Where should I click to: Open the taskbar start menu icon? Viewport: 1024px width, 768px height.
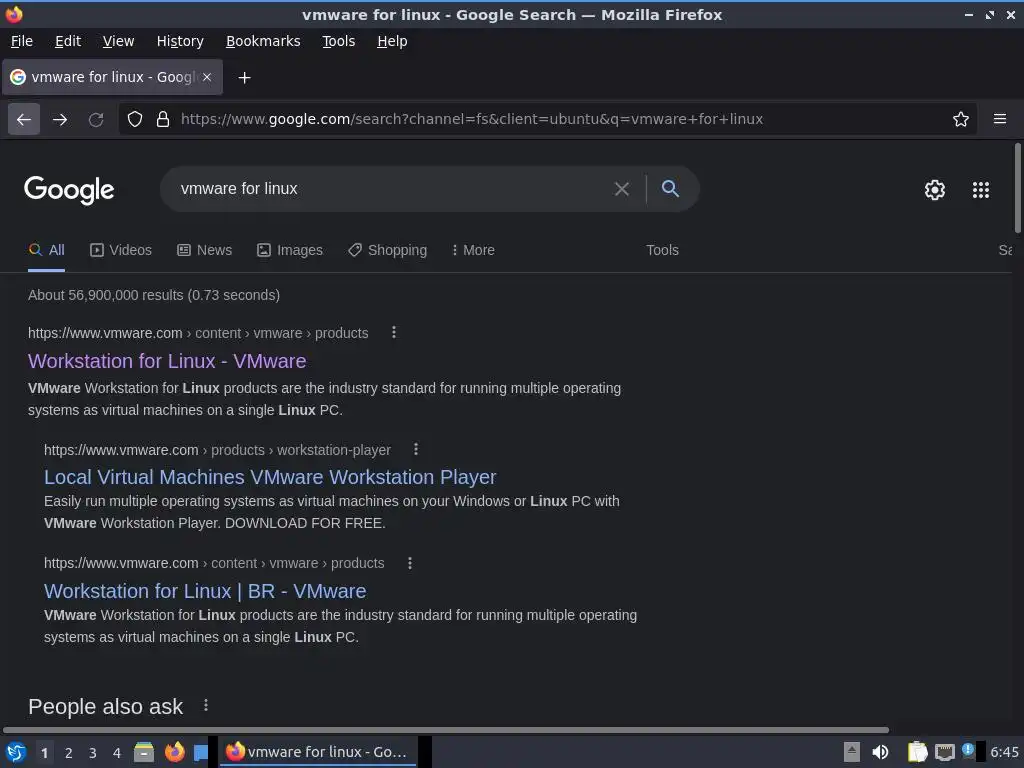point(16,752)
